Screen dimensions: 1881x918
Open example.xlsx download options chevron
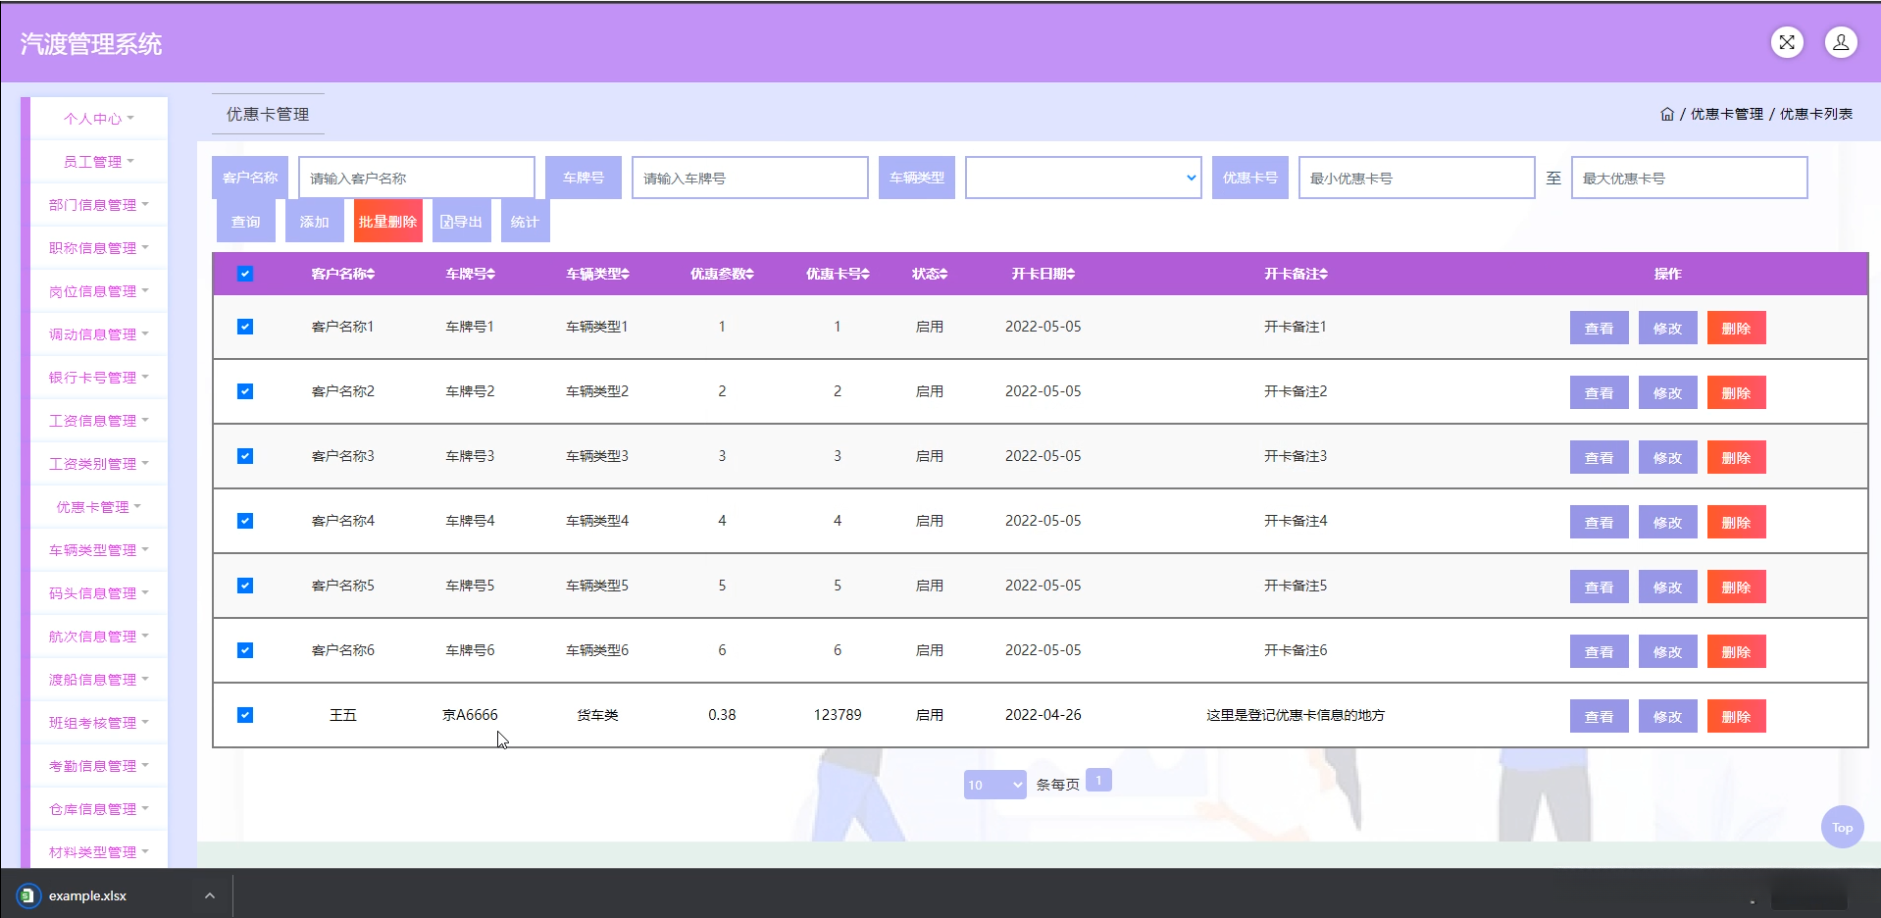pyautogui.click(x=209, y=895)
